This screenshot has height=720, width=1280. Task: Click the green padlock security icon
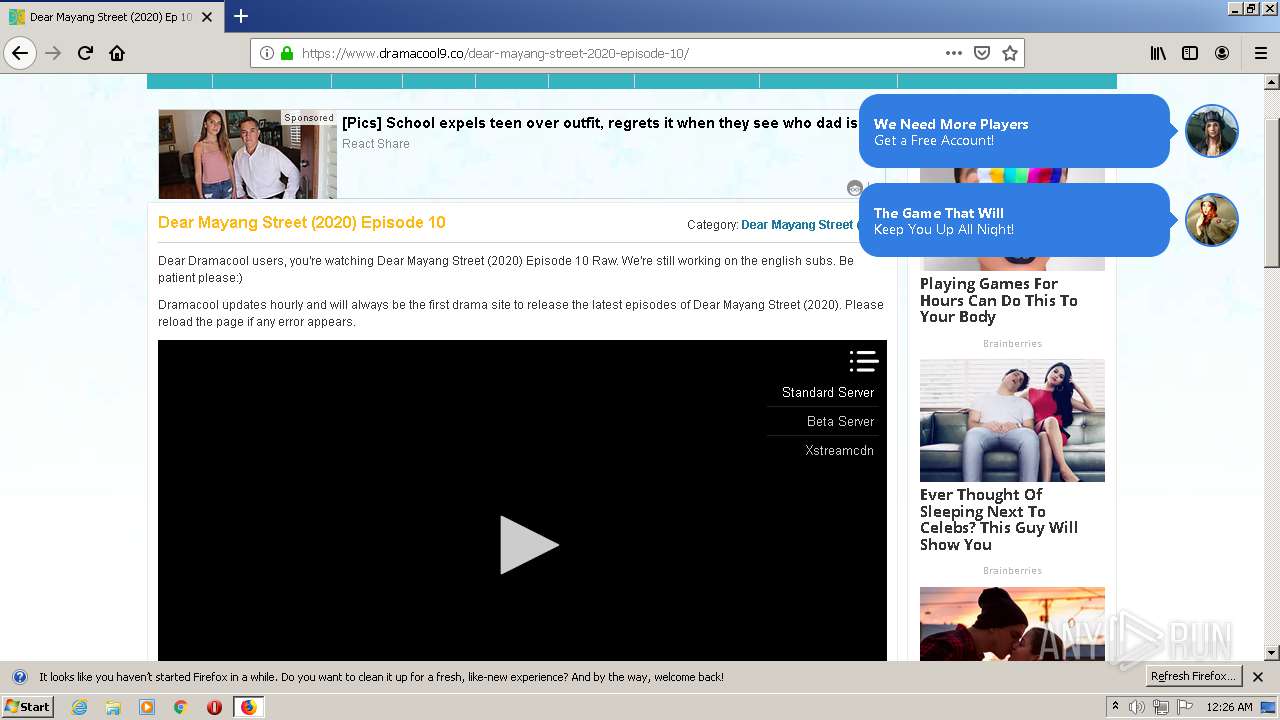(x=287, y=53)
